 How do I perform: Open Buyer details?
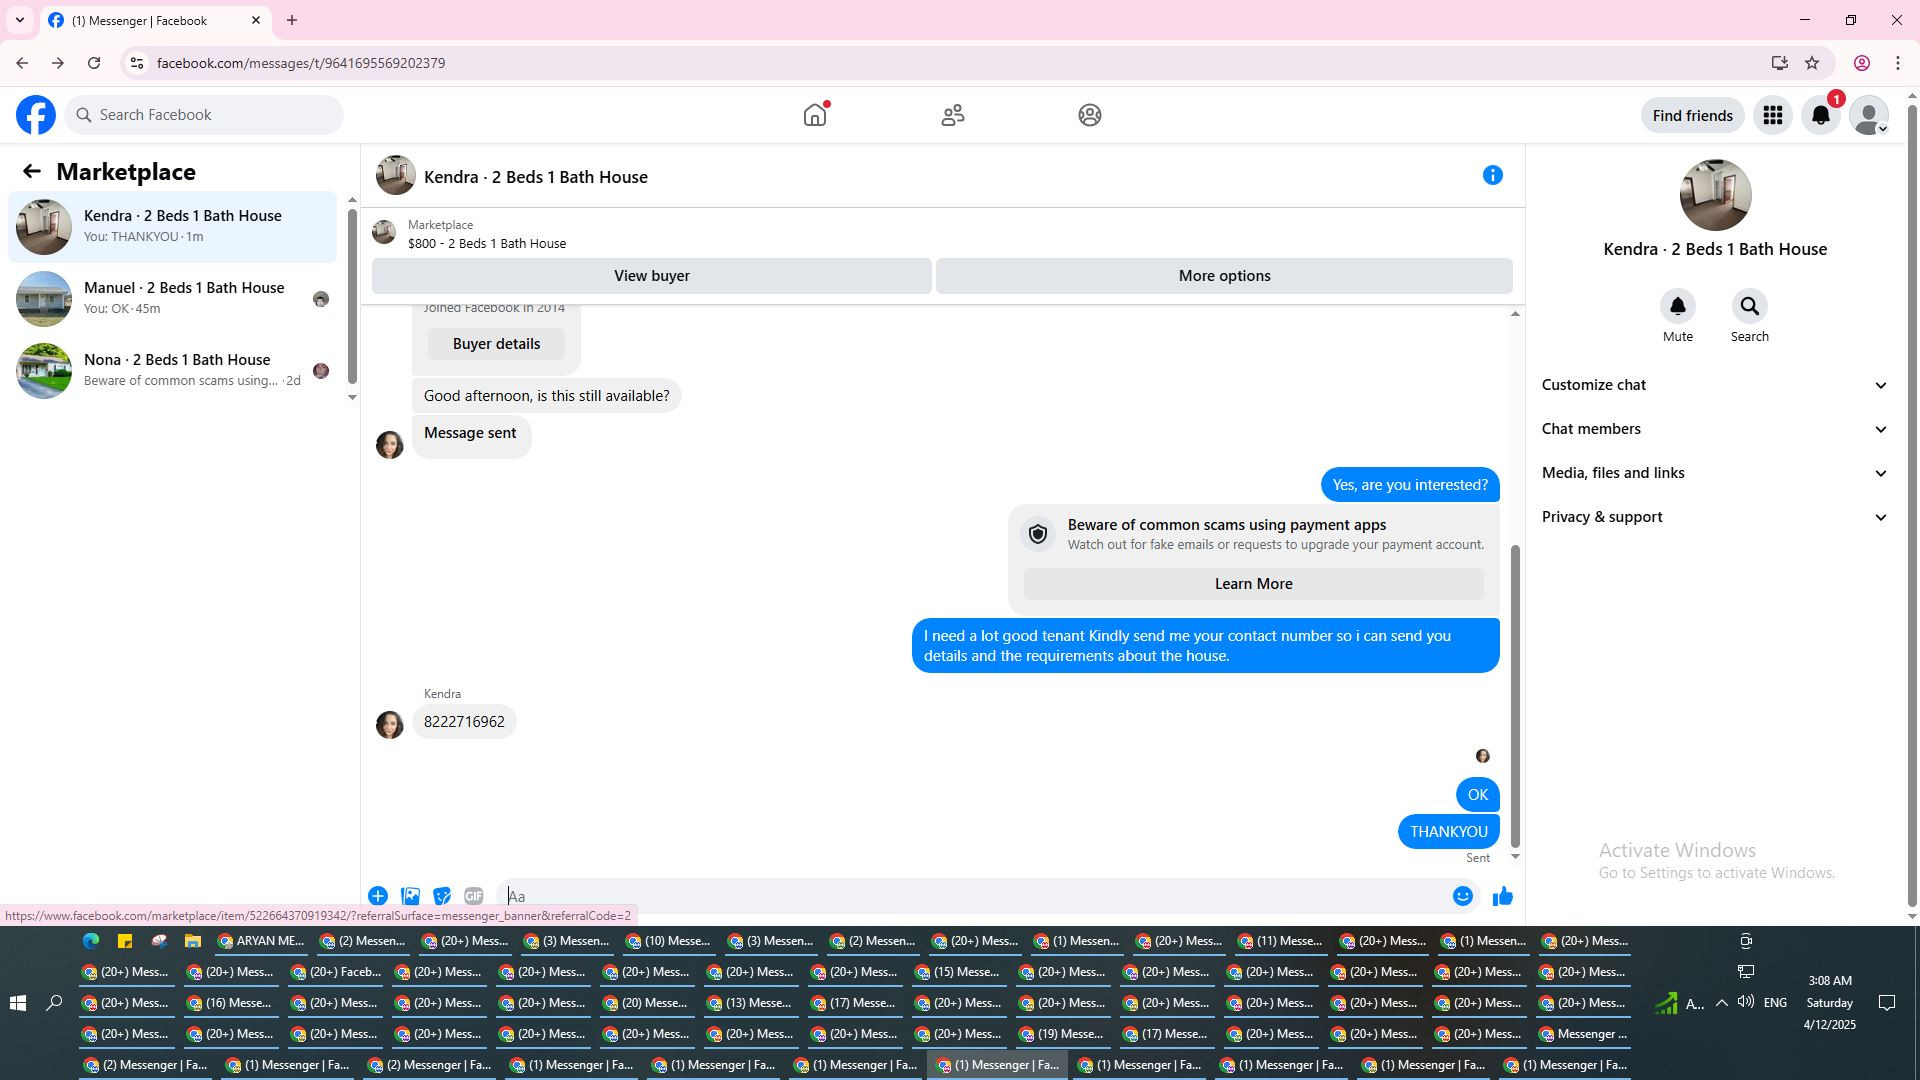tap(496, 344)
